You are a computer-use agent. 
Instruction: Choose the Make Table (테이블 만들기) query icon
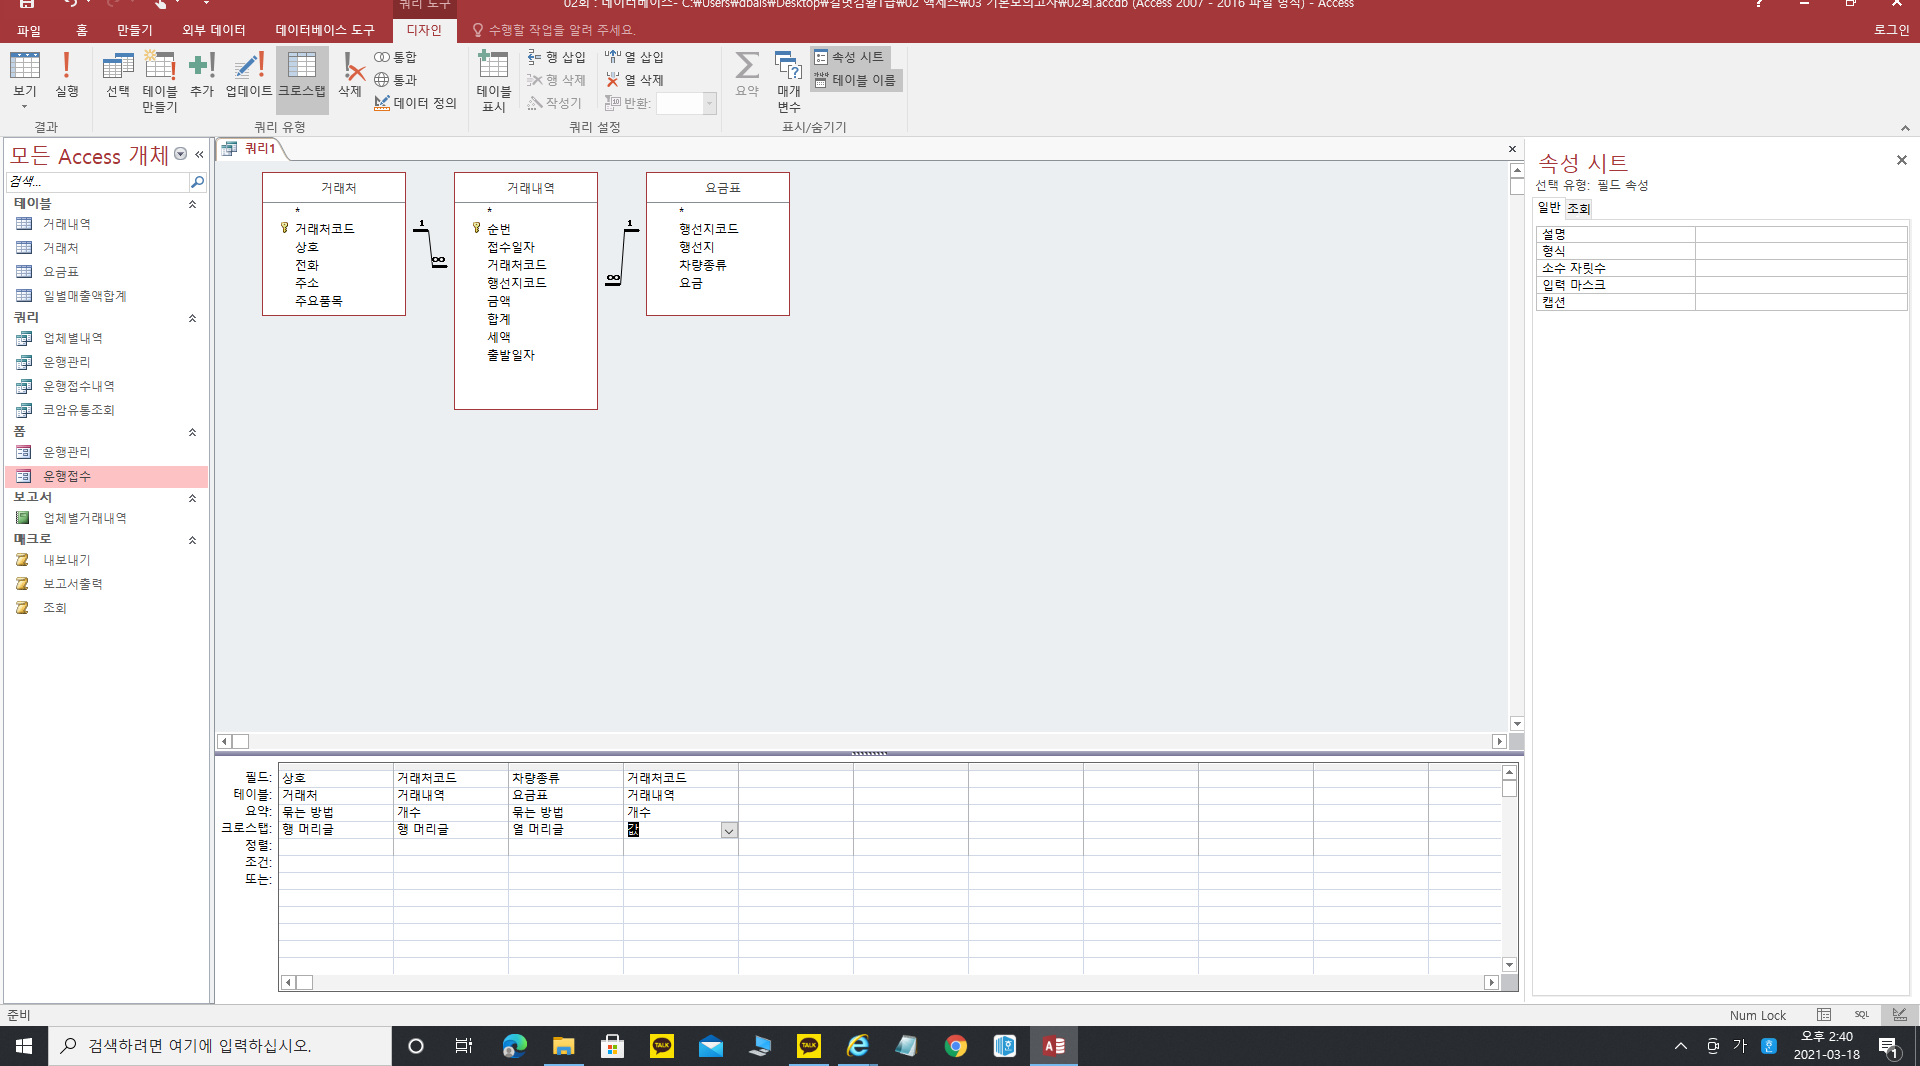(159, 80)
